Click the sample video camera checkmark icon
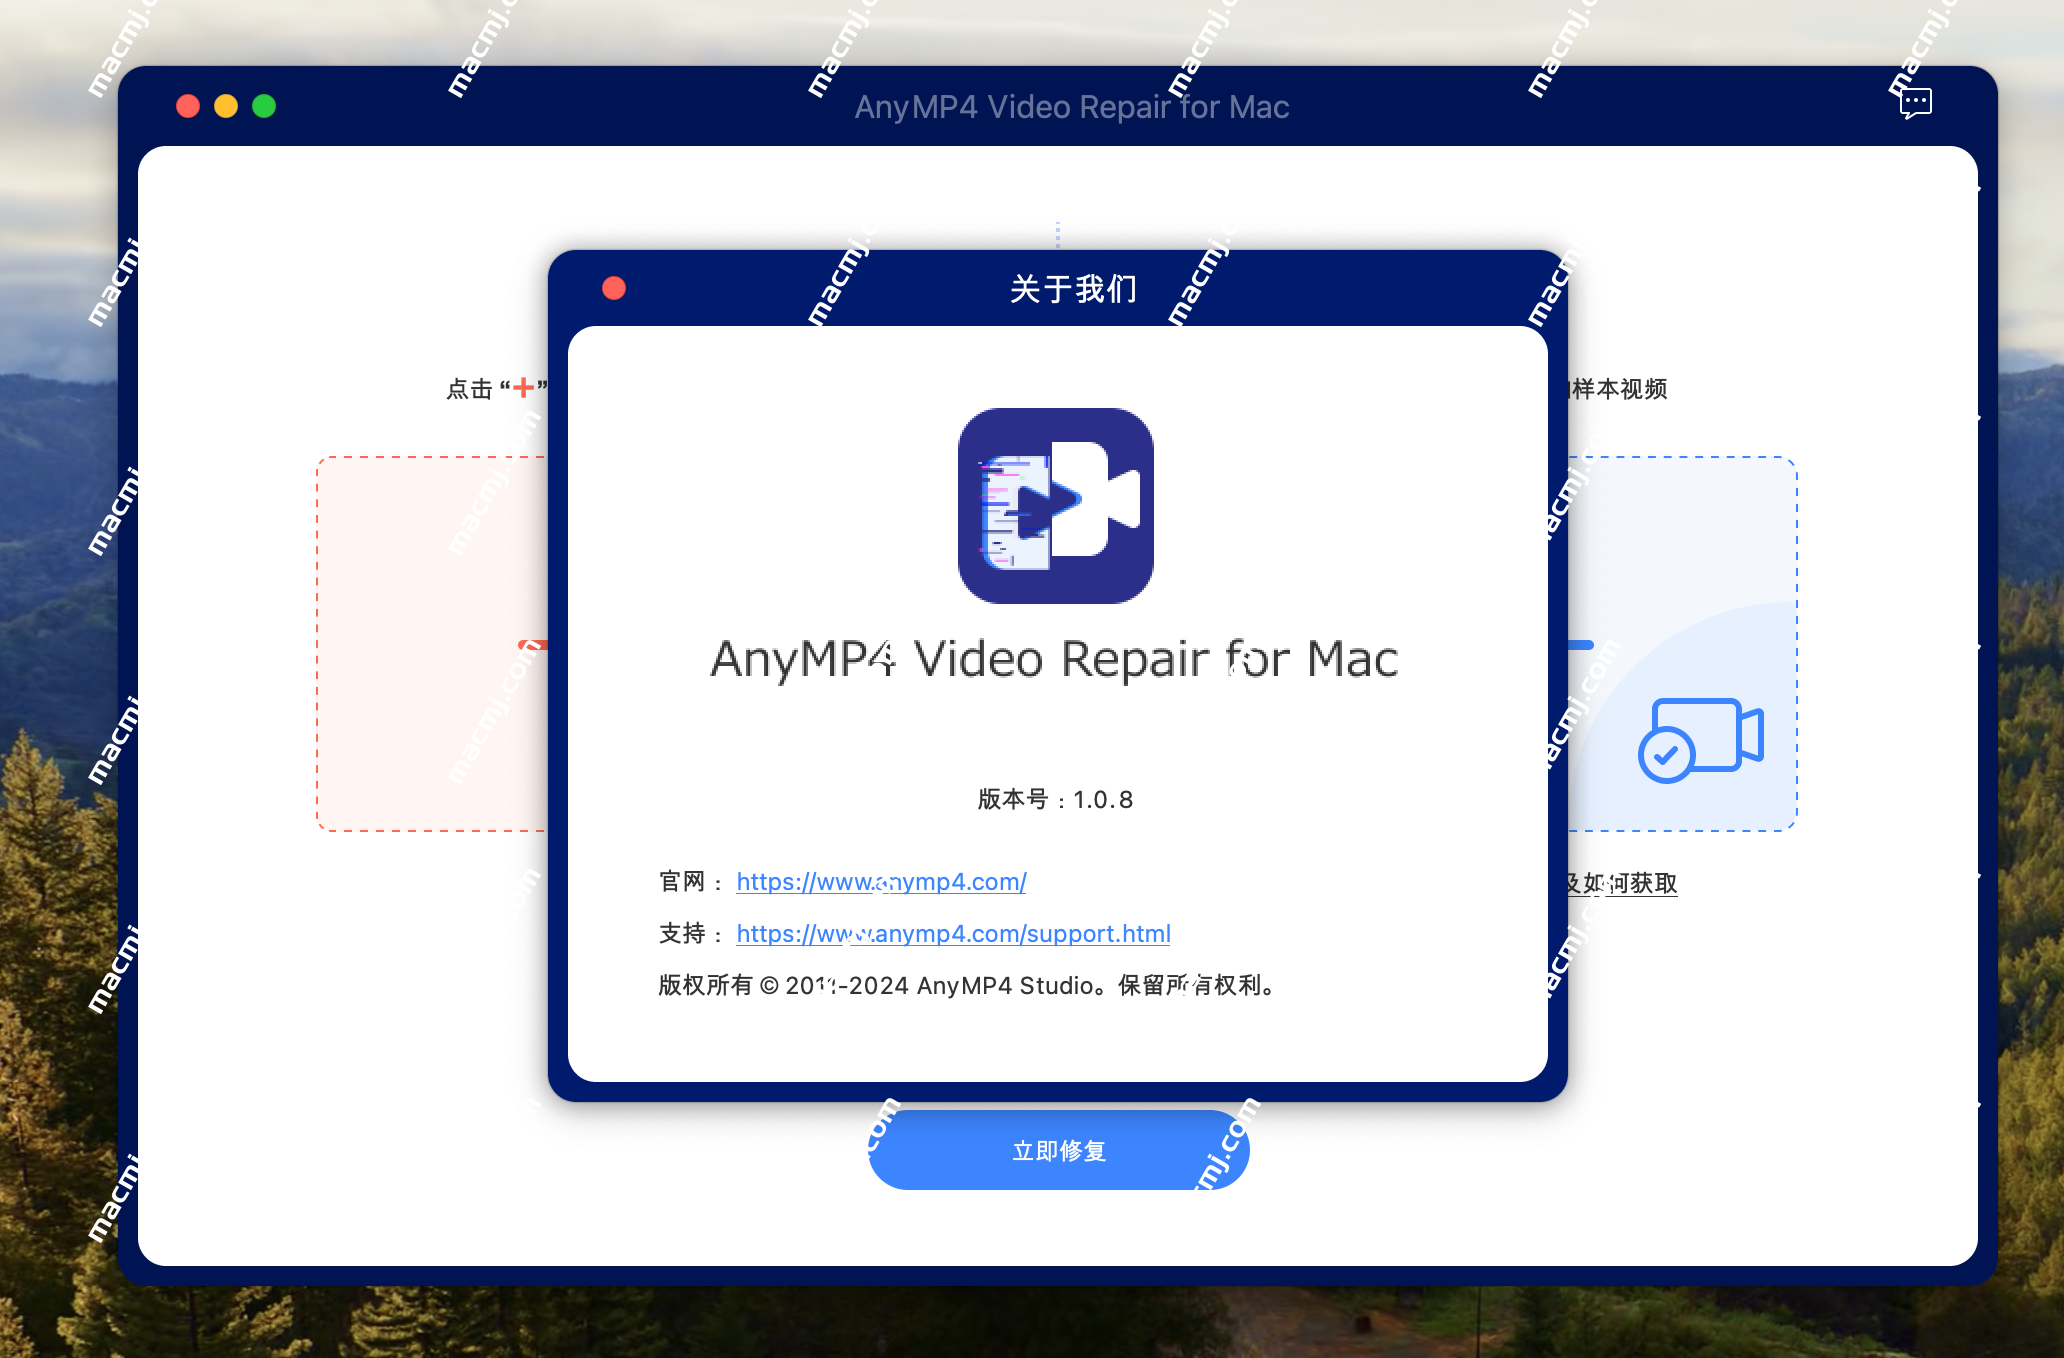 pos(1700,740)
